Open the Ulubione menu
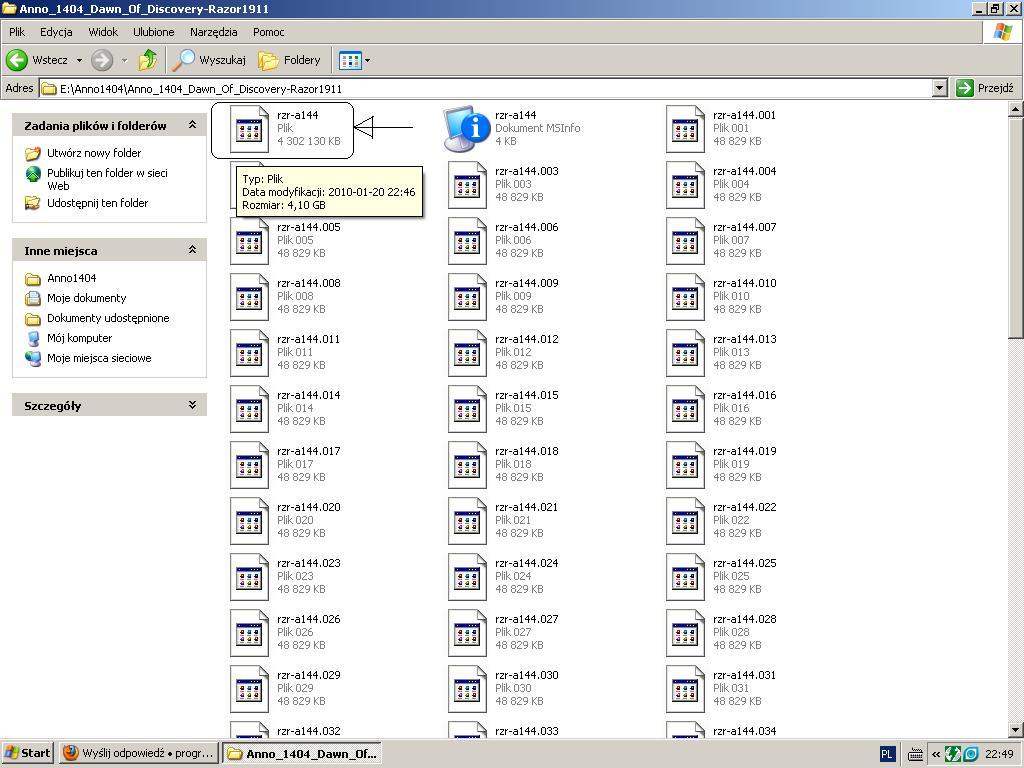 153,32
